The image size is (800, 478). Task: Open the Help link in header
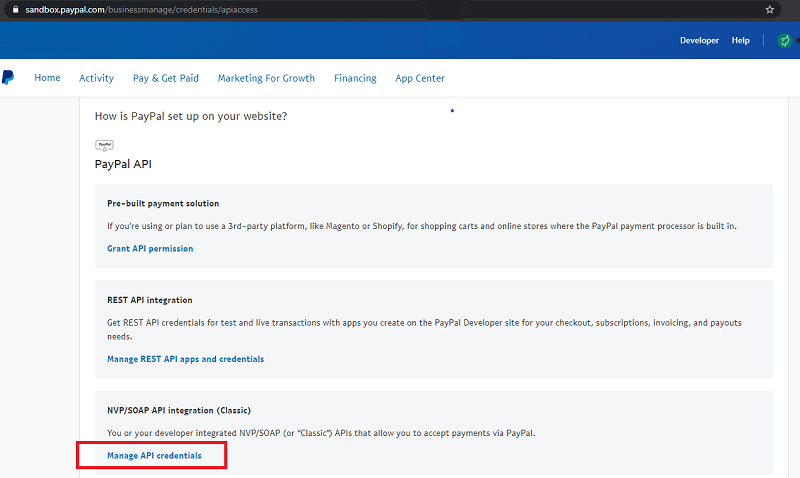[x=740, y=40]
